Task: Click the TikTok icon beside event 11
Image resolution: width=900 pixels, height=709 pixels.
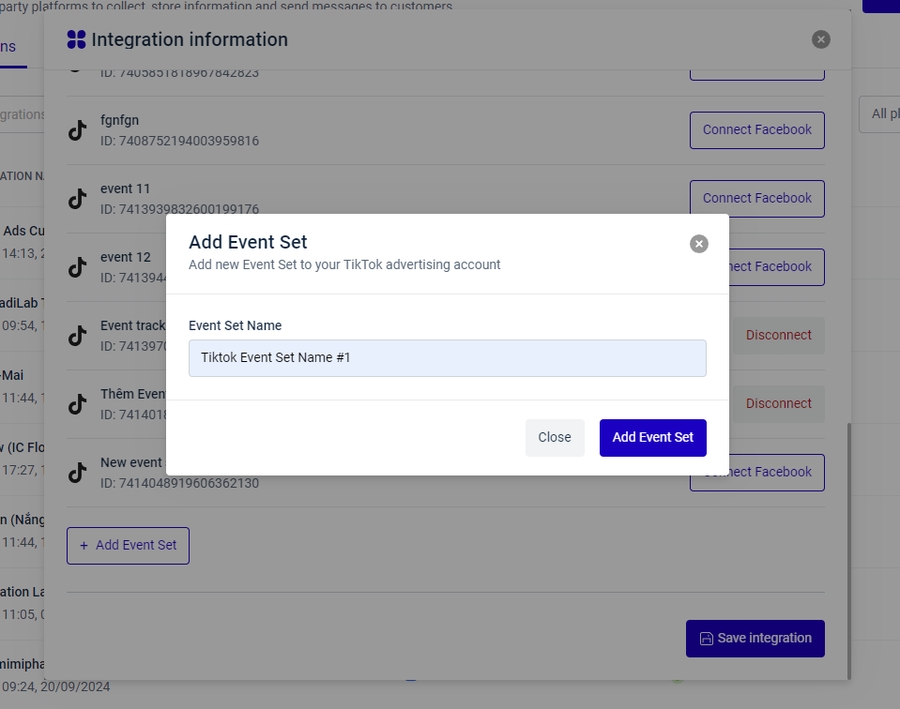Action: click(x=77, y=199)
